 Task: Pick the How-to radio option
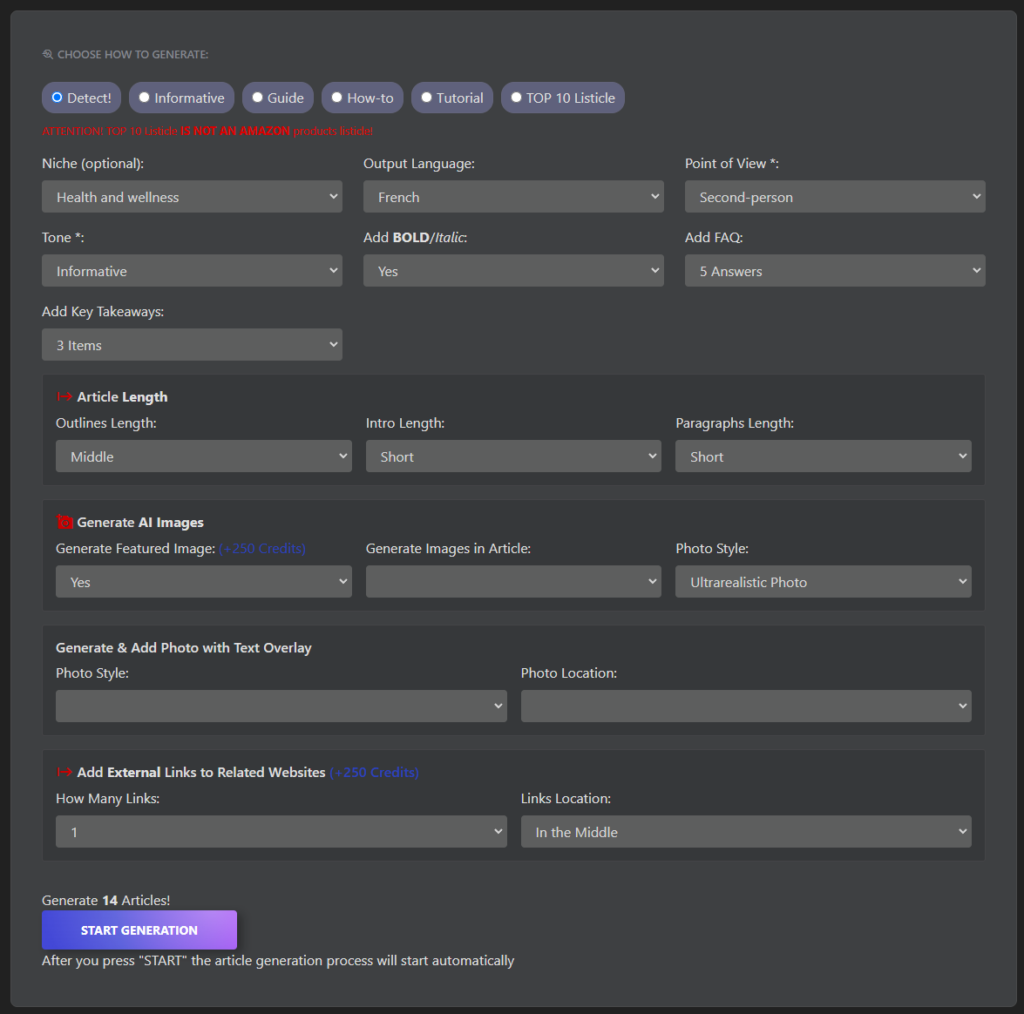click(362, 98)
